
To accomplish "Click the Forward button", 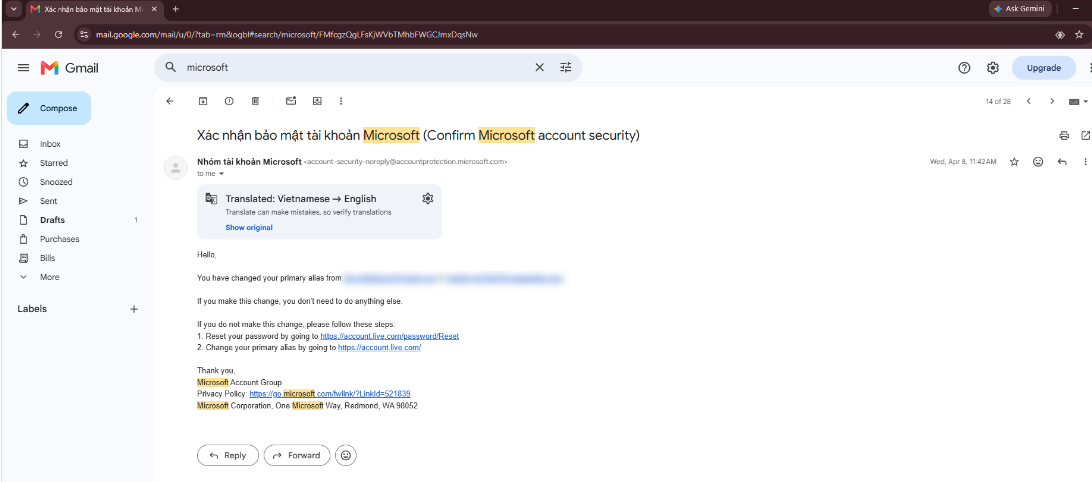I will coord(297,456).
